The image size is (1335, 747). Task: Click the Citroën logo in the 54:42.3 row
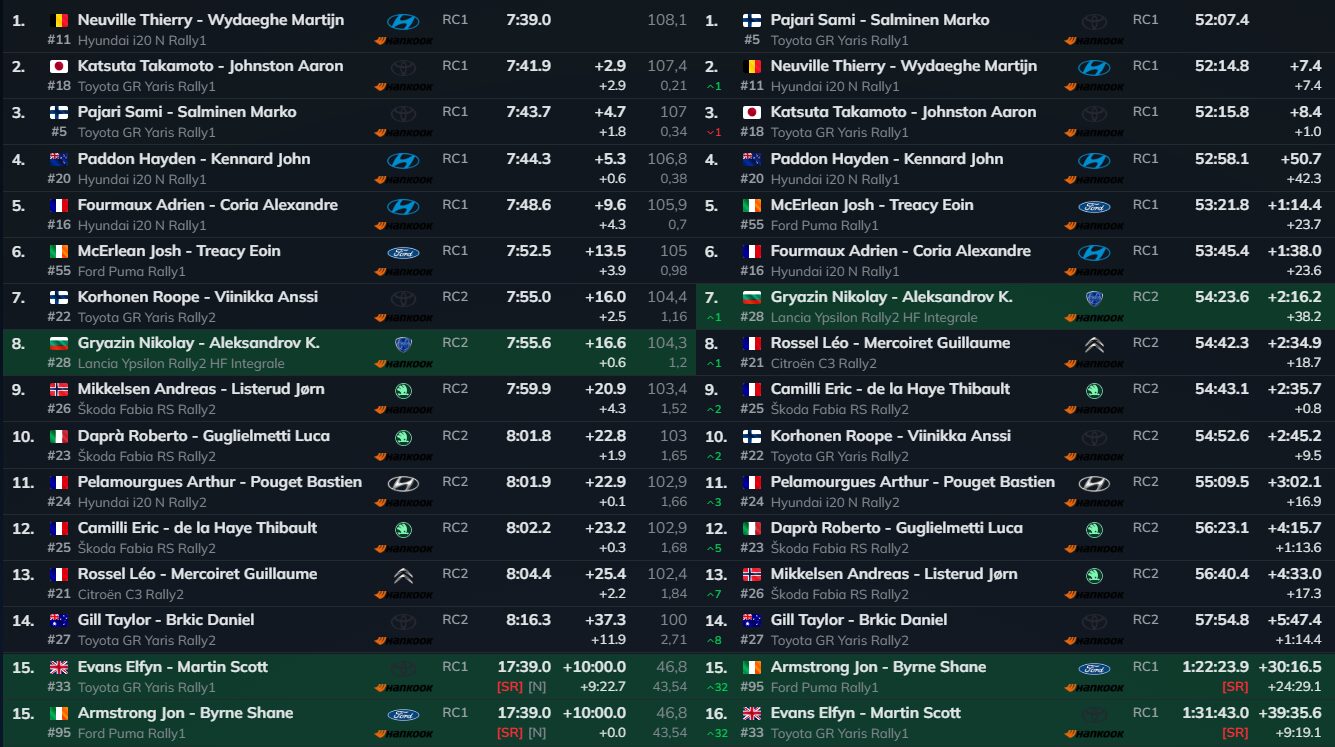(x=1094, y=345)
